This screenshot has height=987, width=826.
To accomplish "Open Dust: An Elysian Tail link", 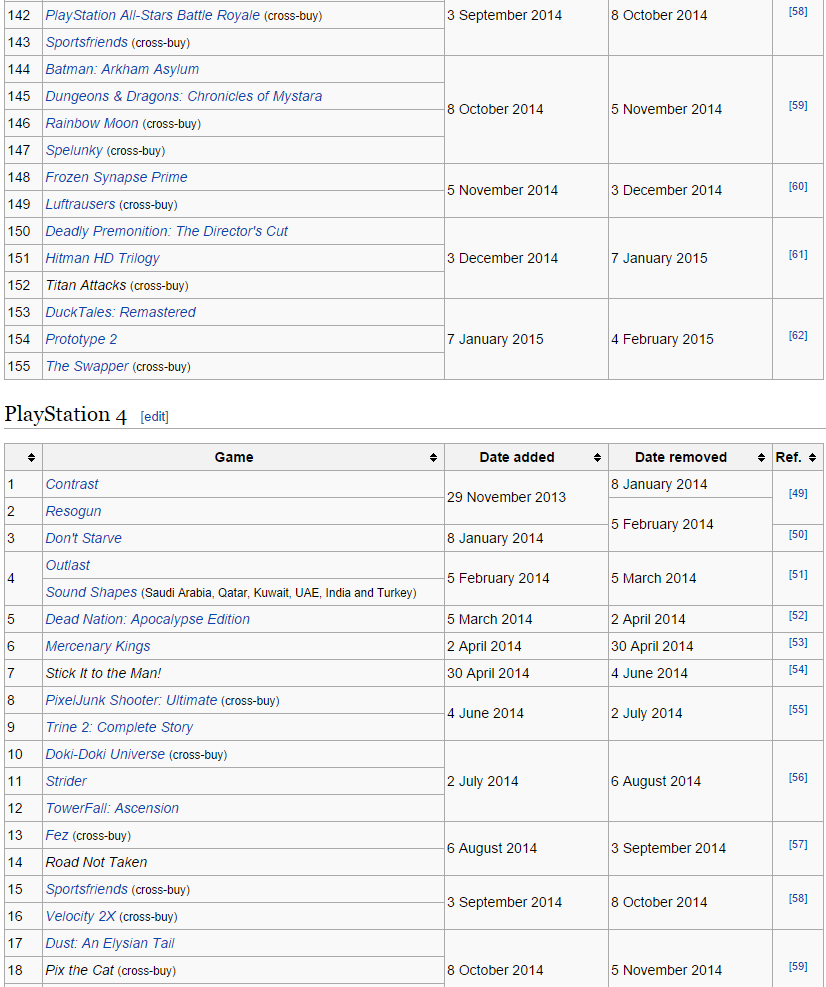I will (x=110, y=944).
